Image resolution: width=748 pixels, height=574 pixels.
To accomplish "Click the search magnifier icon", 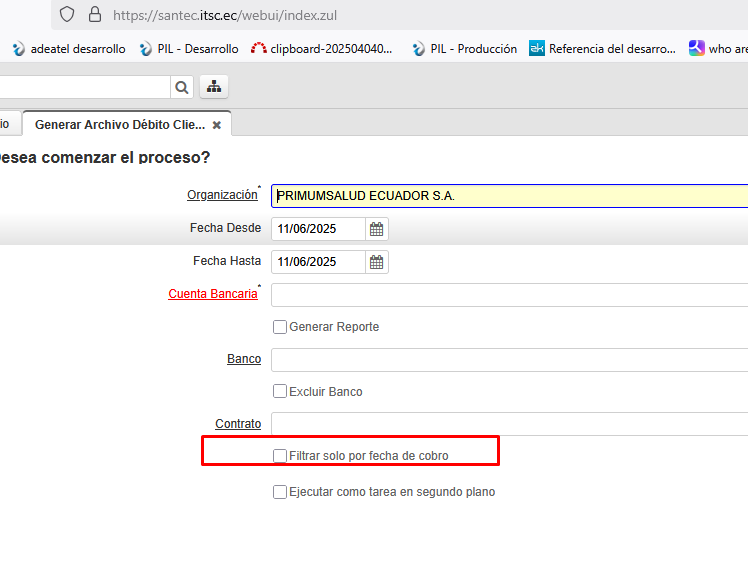I will coord(182,87).
